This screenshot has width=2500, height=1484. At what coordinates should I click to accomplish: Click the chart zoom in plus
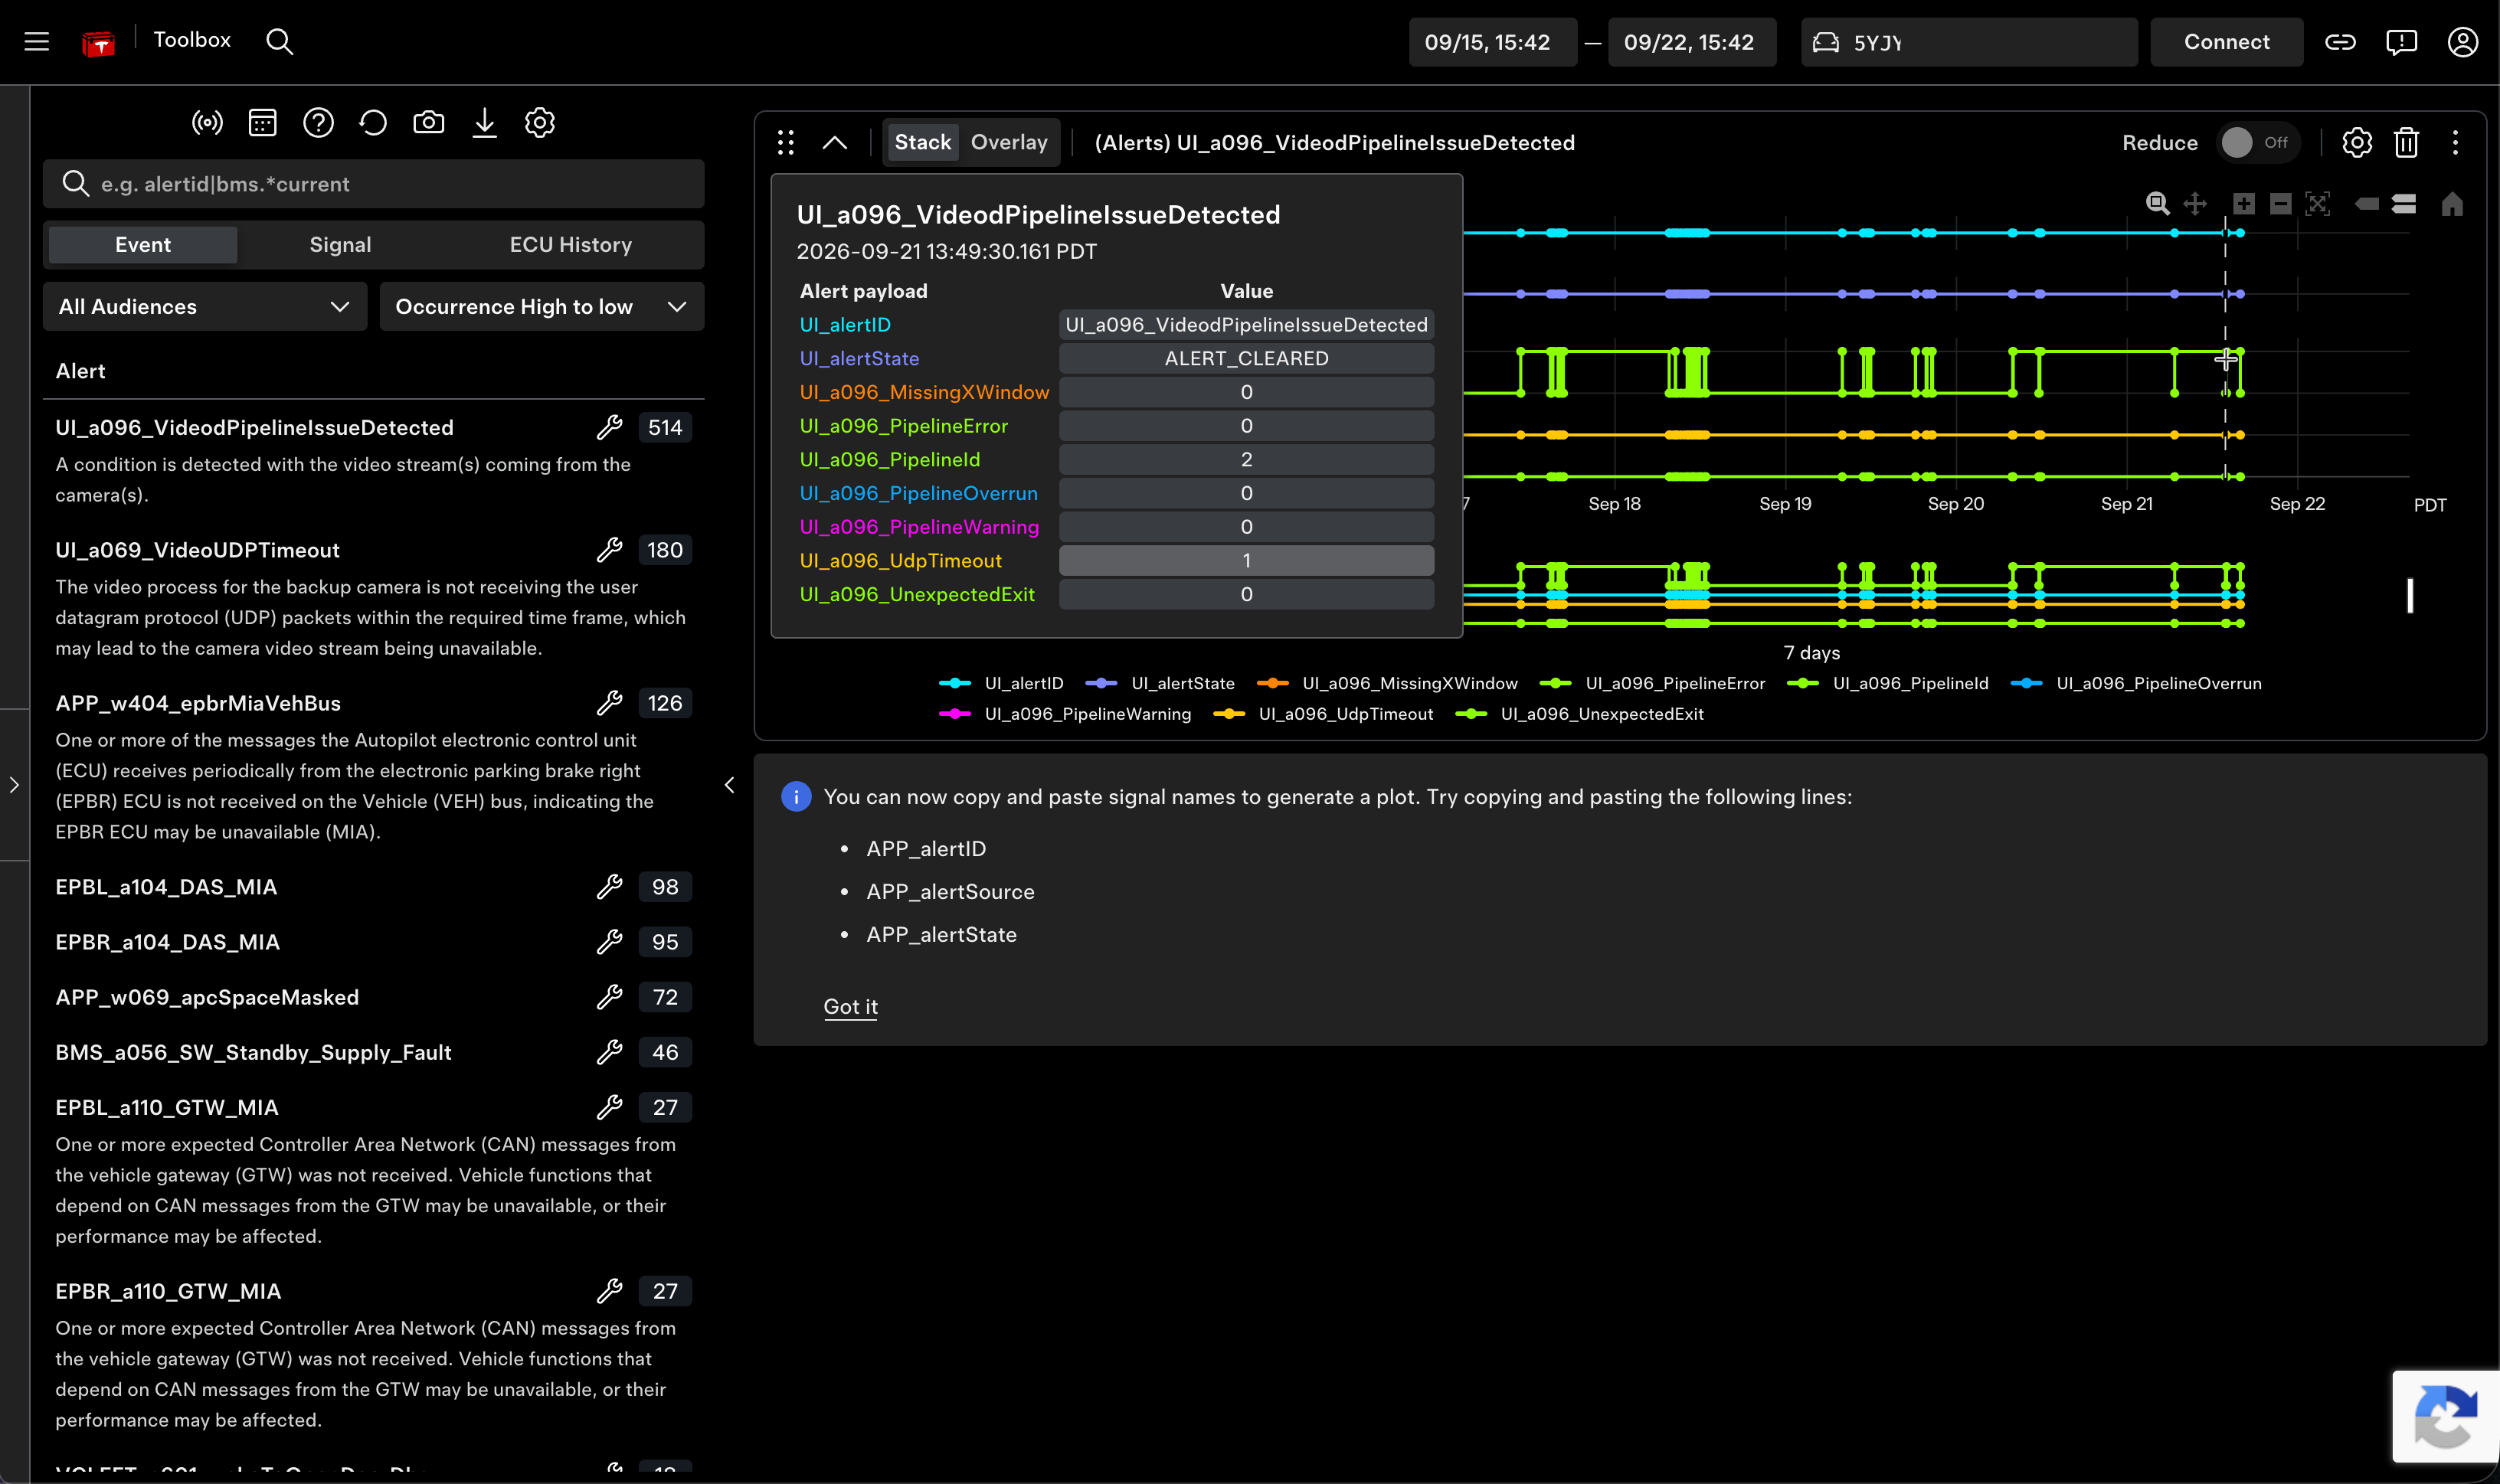point(2244,204)
